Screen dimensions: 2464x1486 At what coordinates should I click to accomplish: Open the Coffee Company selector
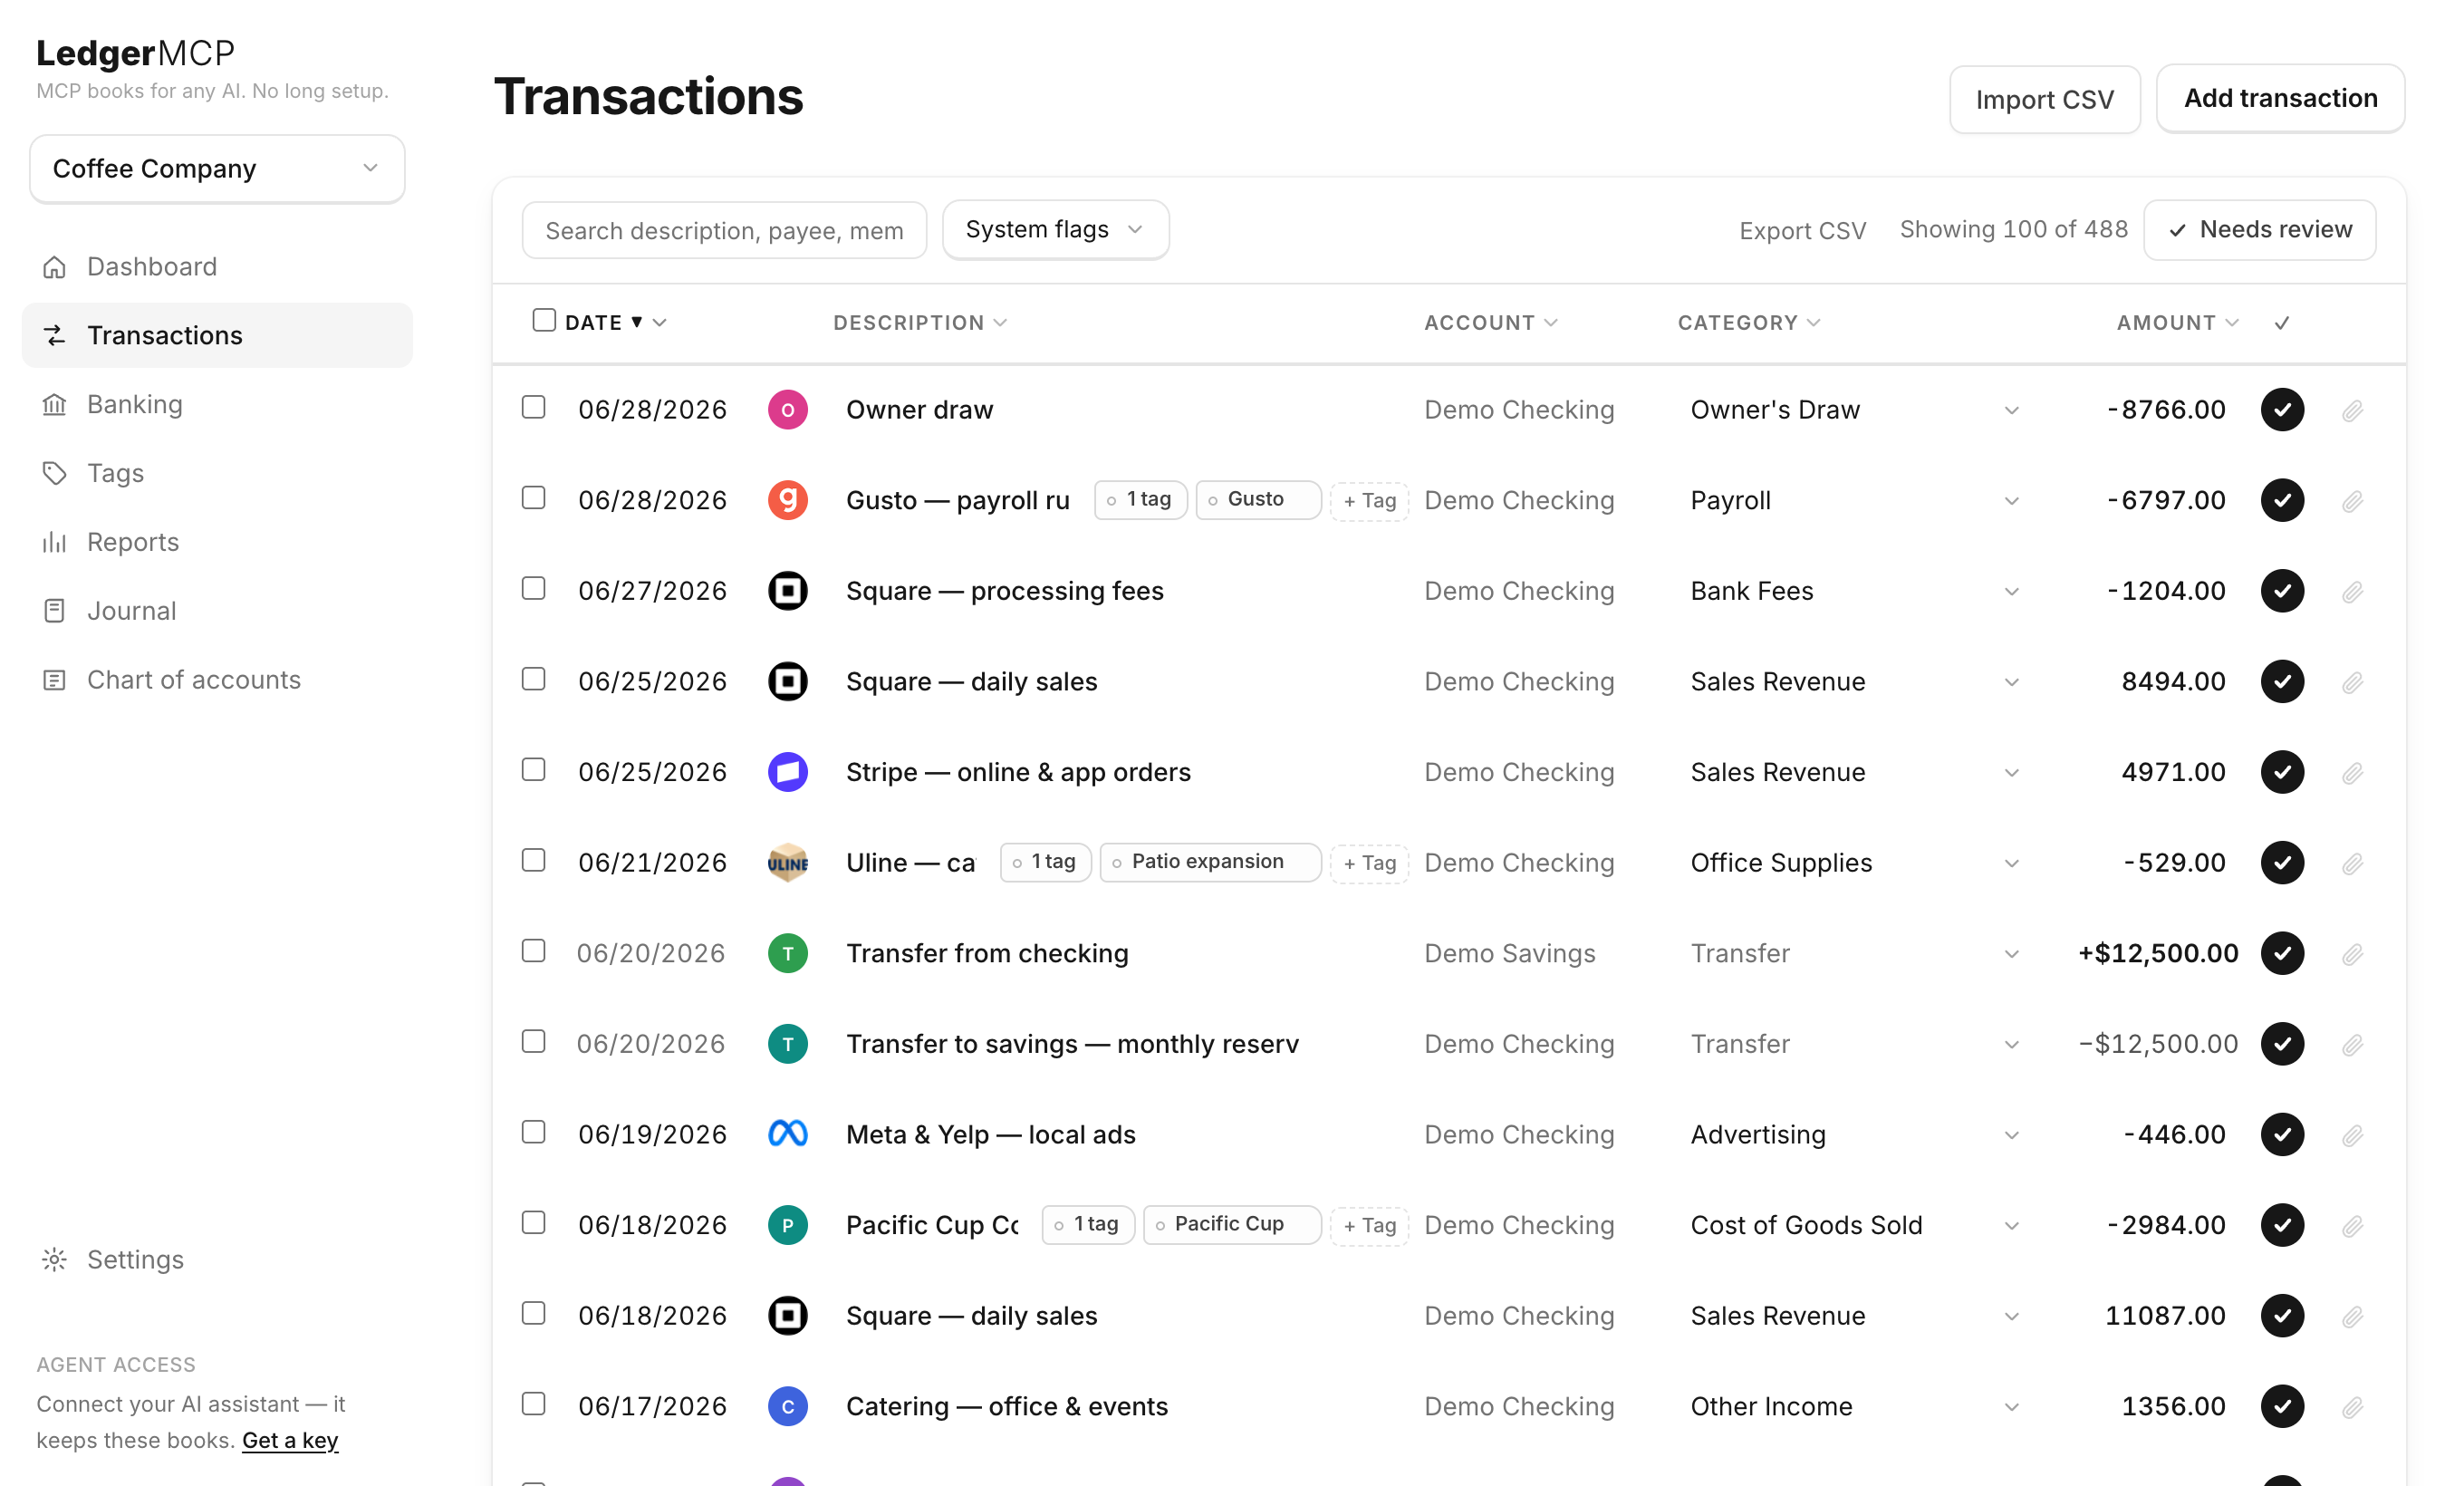217,168
